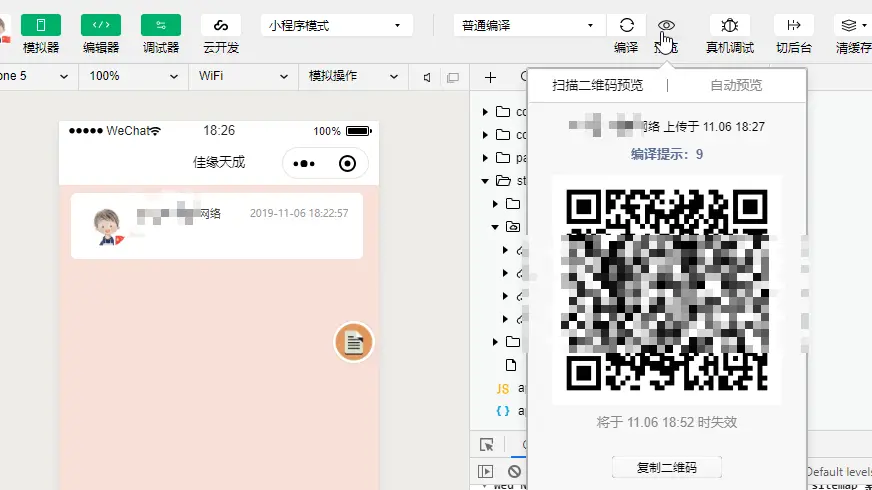Screen dimensions: 872x490
Task: Open the WiFi network dropdown
Action: point(244,76)
